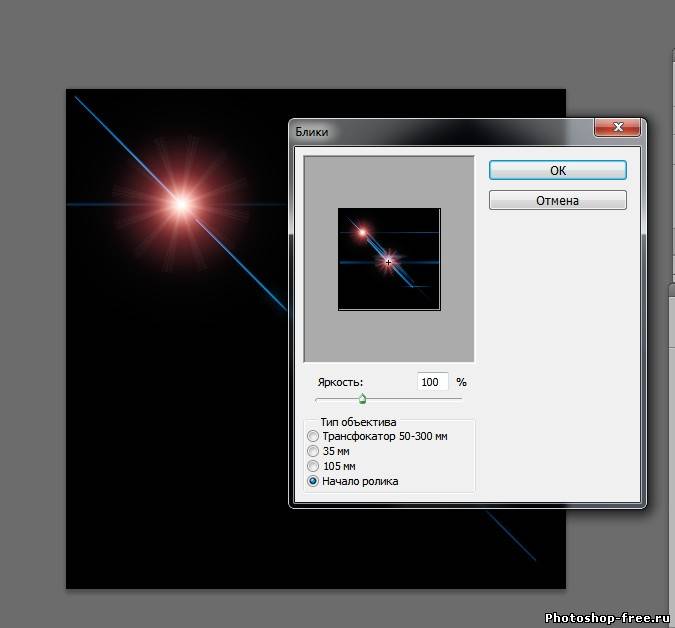
Task: Select the Трансфокатор 50-300 мм lens type
Action: pyautogui.click(x=314, y=436)
